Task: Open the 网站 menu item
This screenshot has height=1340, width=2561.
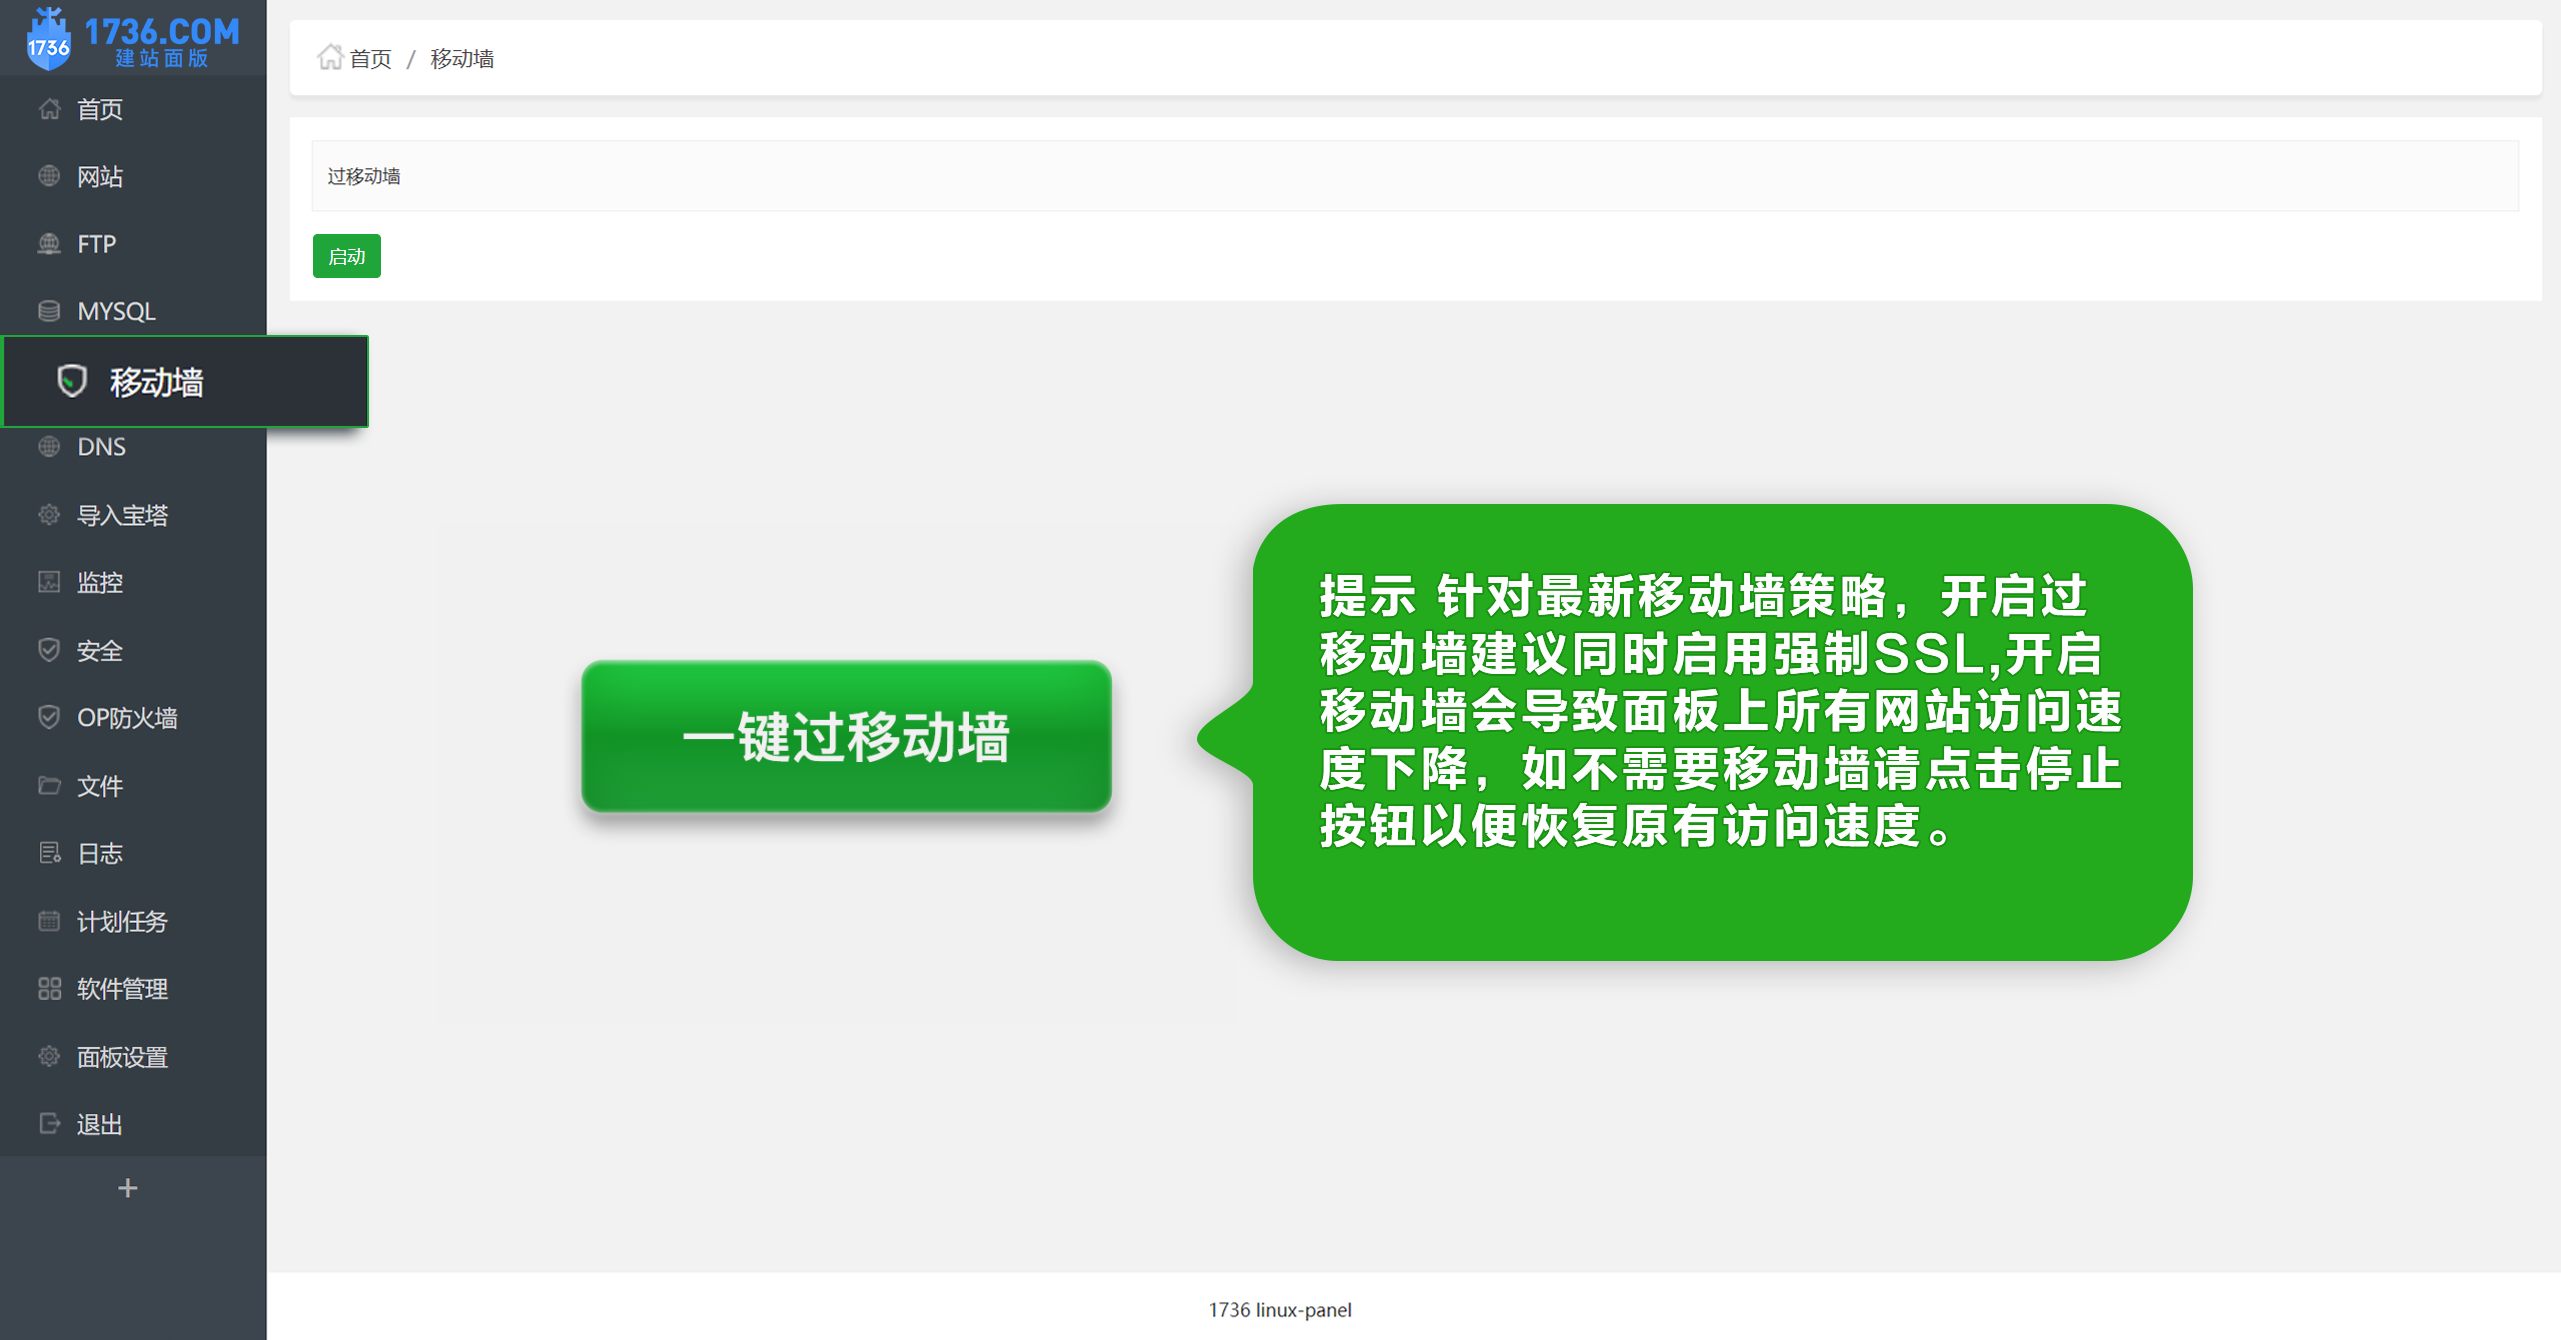Action: click(x=133, y=176)
